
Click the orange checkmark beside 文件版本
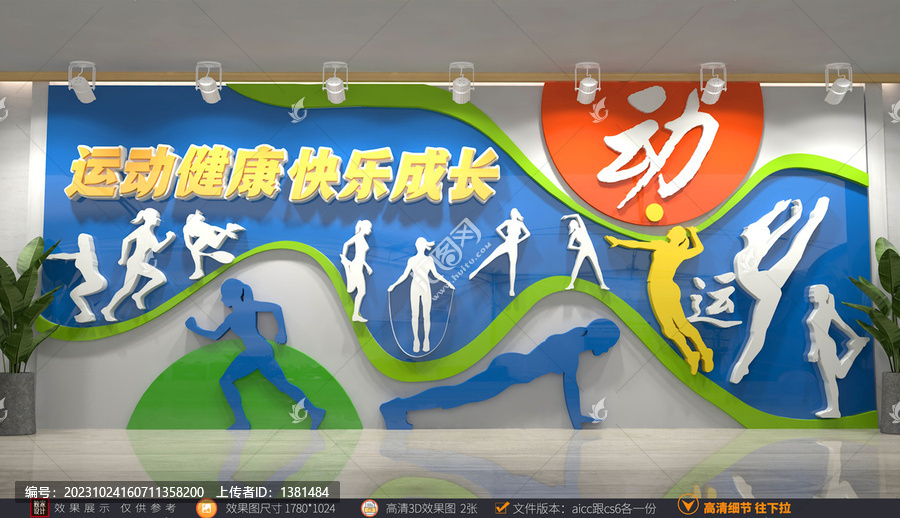(x=502, y=508)
